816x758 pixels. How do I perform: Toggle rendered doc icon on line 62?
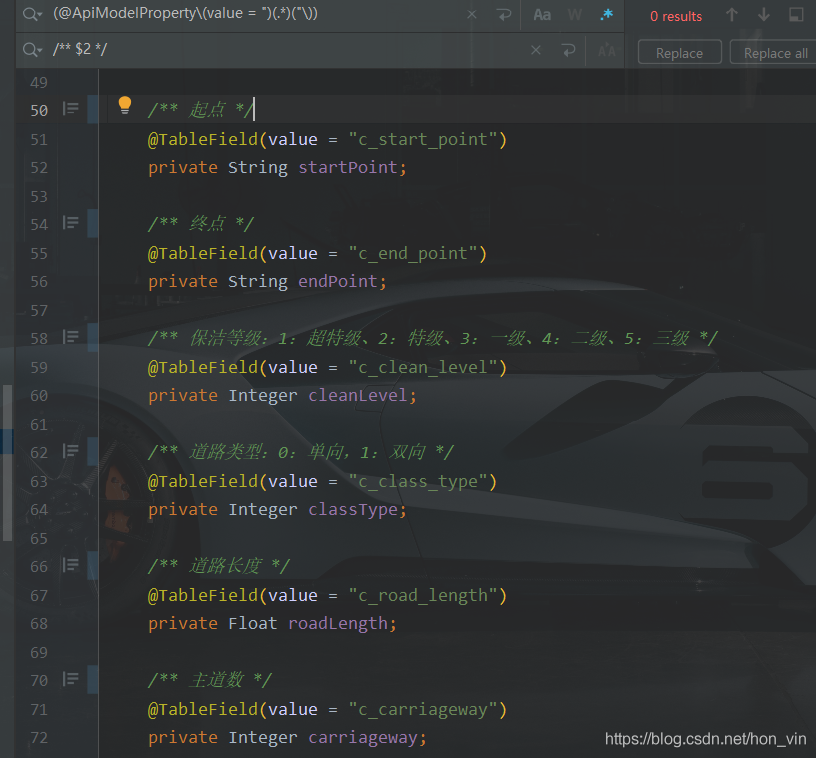[x=71, y=451]
